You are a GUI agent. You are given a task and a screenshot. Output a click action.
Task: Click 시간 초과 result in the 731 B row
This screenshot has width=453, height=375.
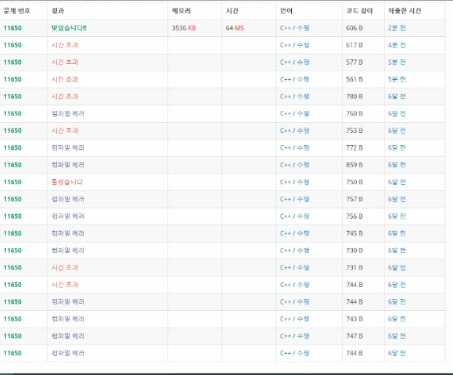coord(65,268)
